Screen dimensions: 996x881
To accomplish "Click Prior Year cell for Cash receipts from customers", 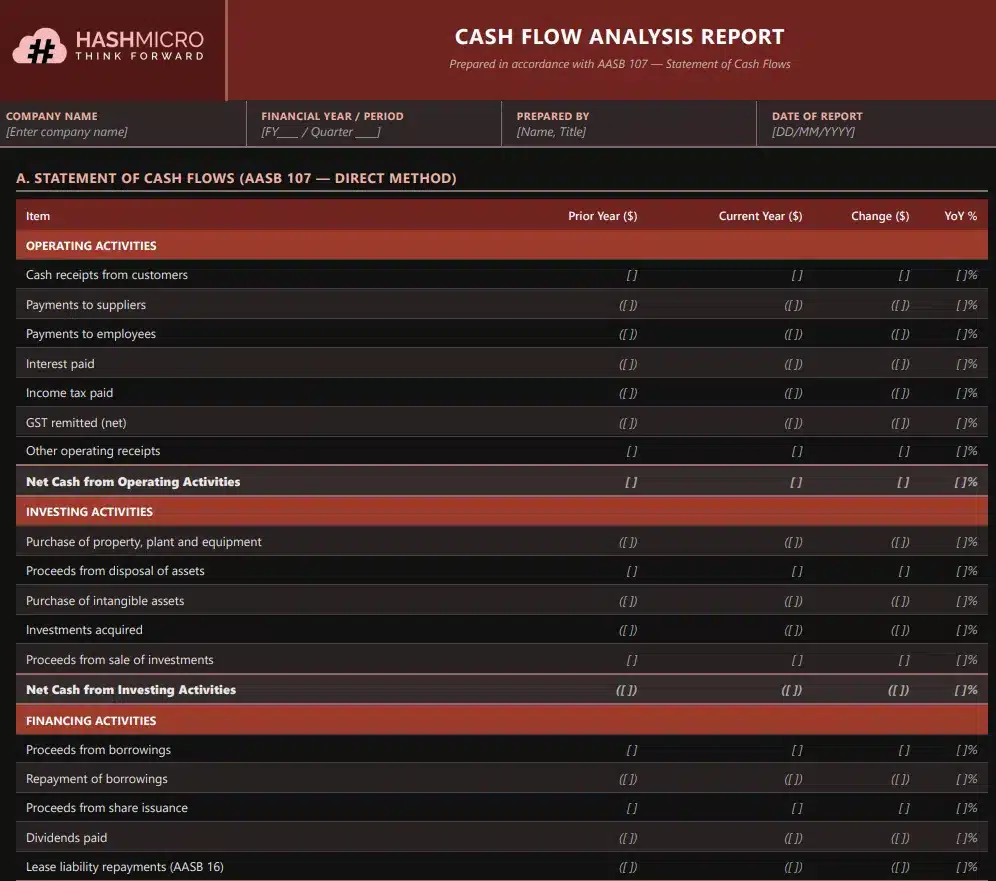I will 631,275.
